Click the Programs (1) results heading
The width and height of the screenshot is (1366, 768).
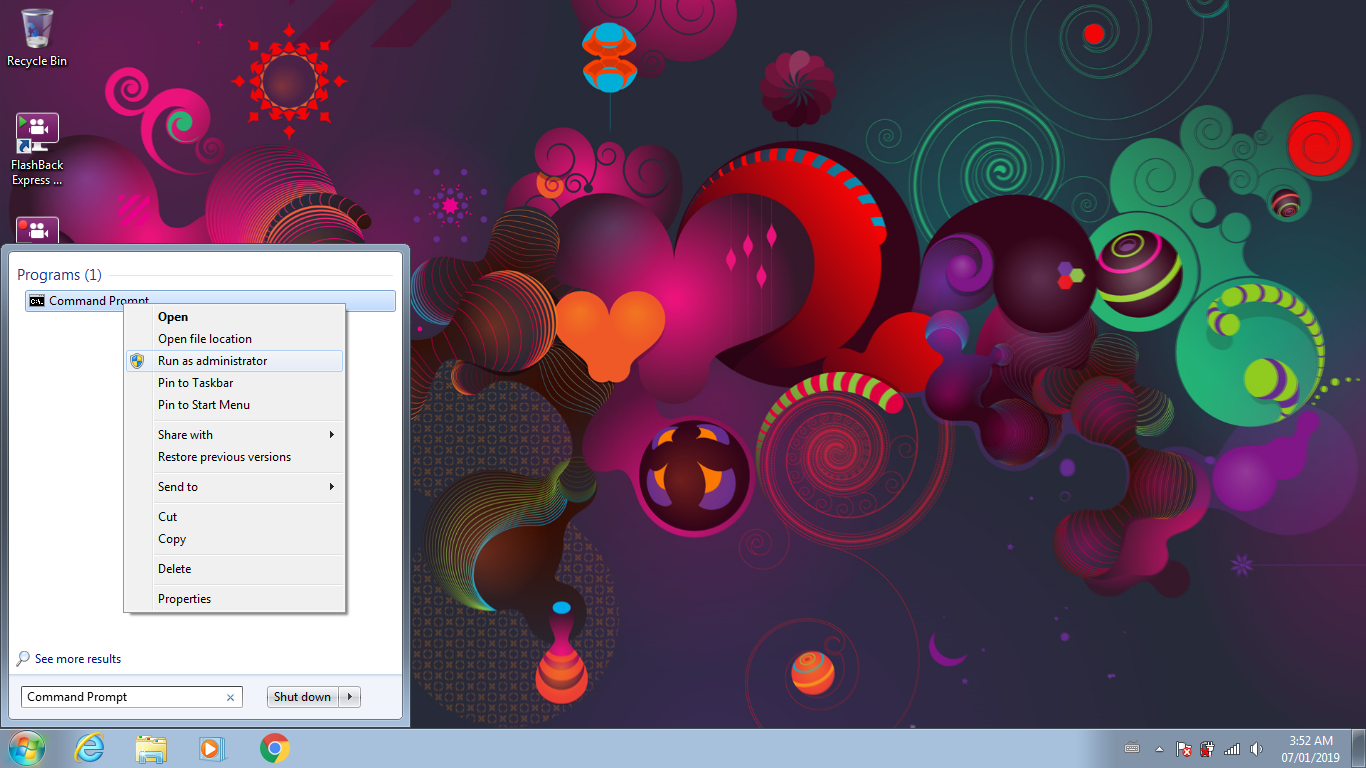pyautogui.click(x=59, y=275)
